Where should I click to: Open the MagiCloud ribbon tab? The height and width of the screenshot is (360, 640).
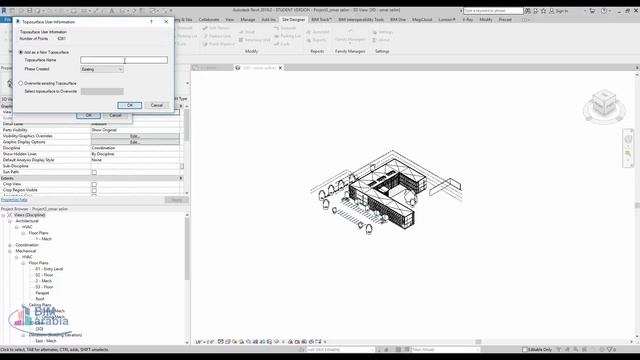[422, 20]
